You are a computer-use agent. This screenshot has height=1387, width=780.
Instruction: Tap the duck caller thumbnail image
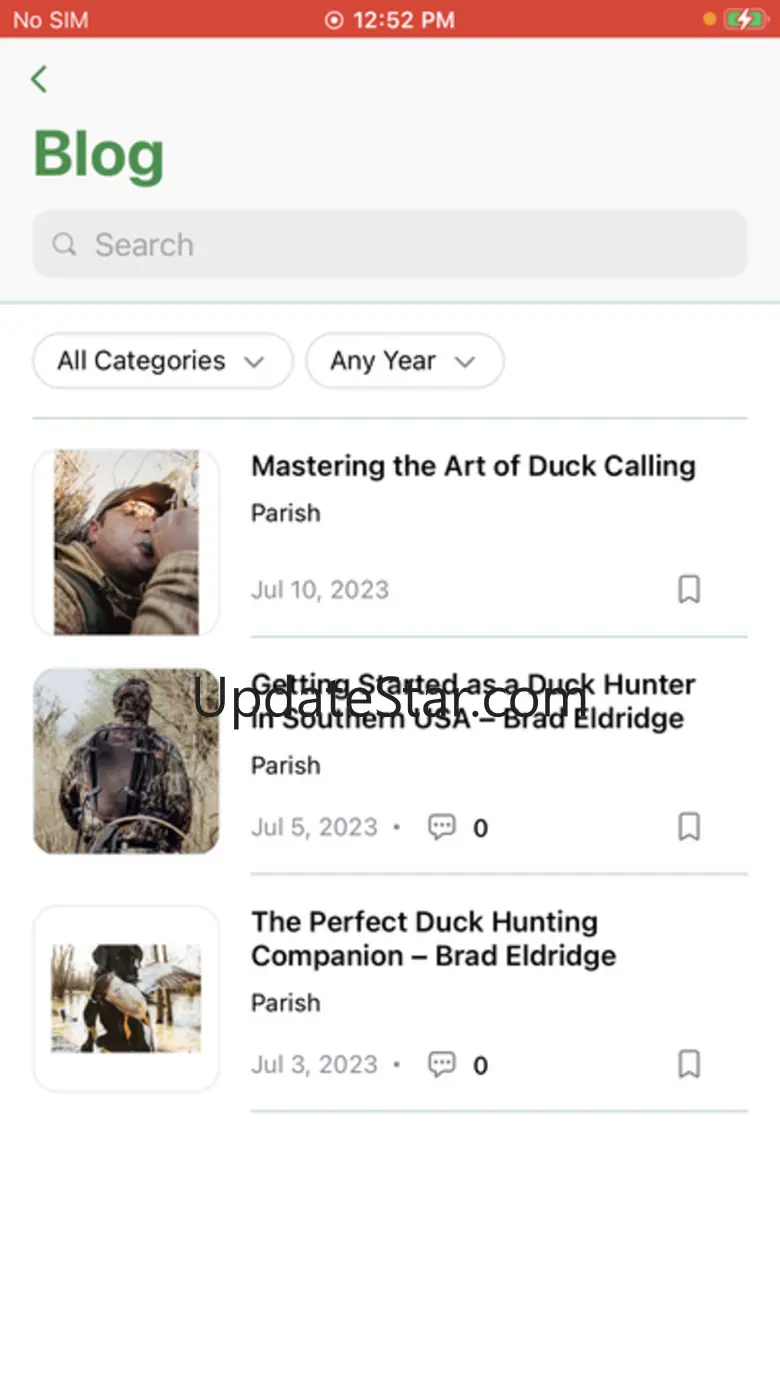[x=126, y=542]
